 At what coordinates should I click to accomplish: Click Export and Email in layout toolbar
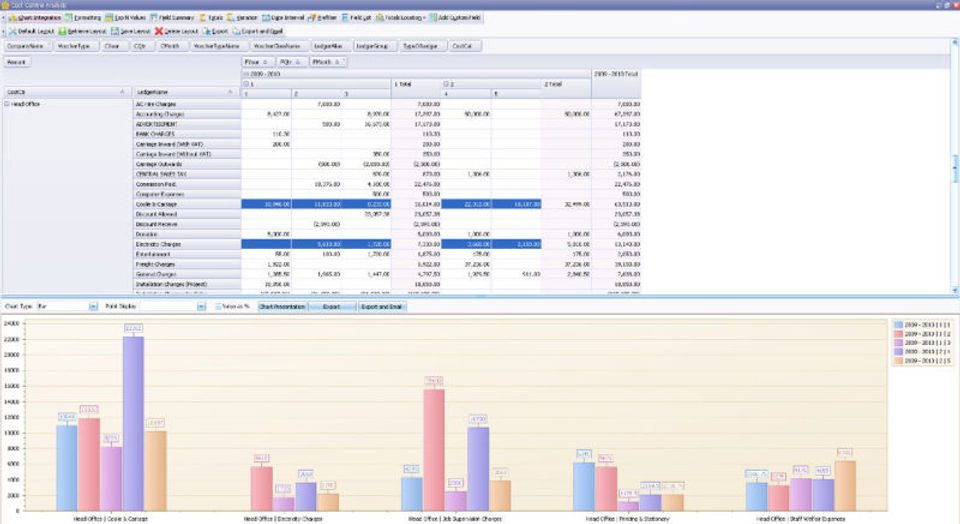click(258, 31)
